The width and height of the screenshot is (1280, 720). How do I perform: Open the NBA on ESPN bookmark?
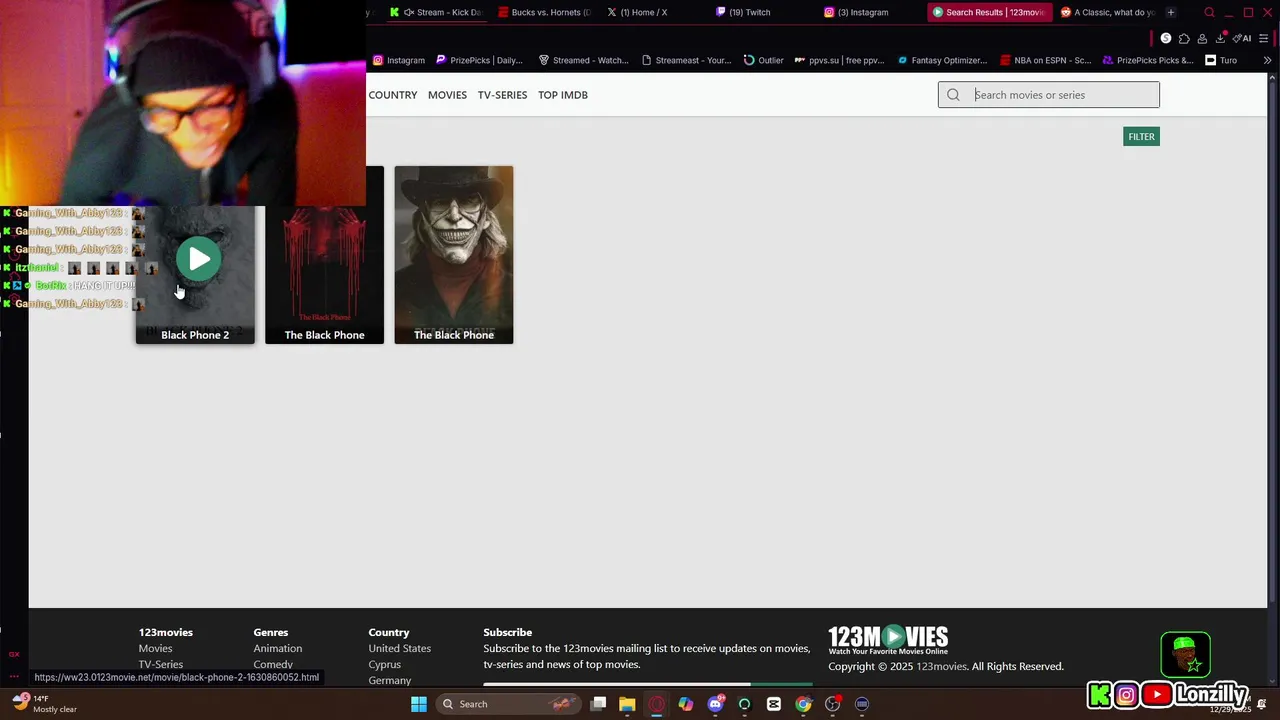1046,60
